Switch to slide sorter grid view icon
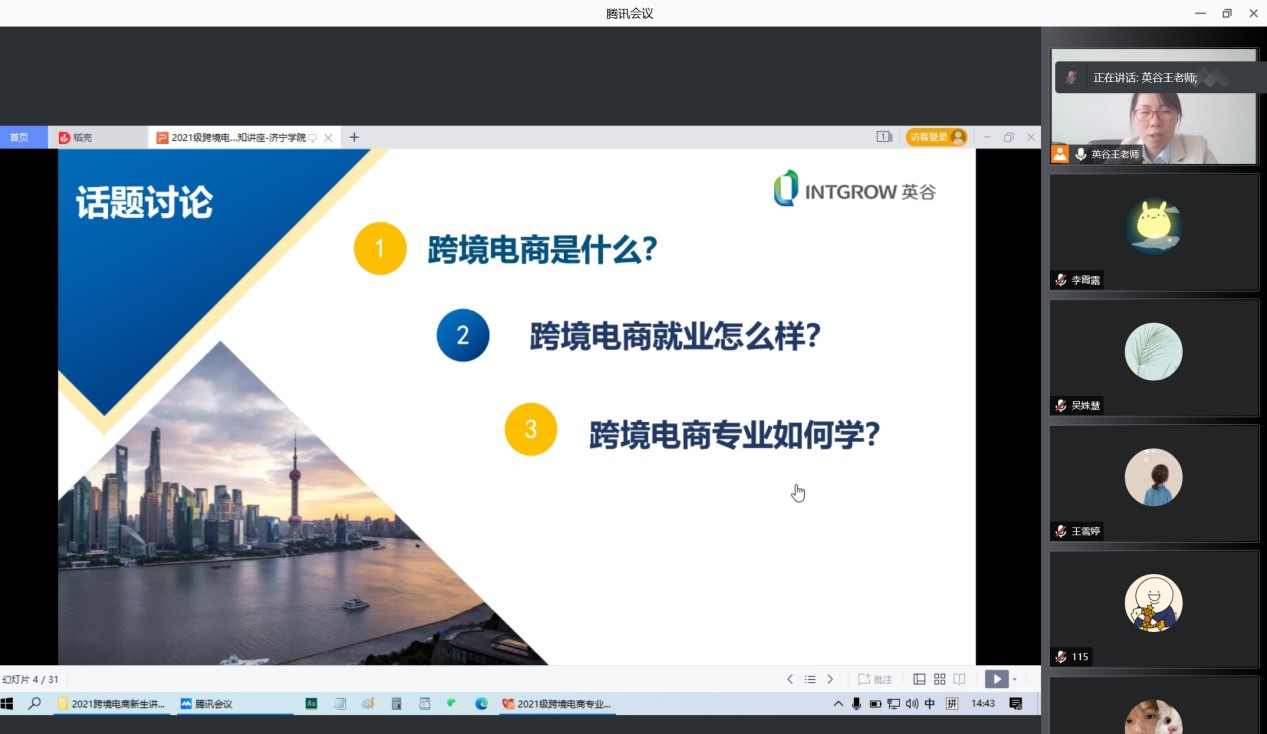 click(939, 679)
